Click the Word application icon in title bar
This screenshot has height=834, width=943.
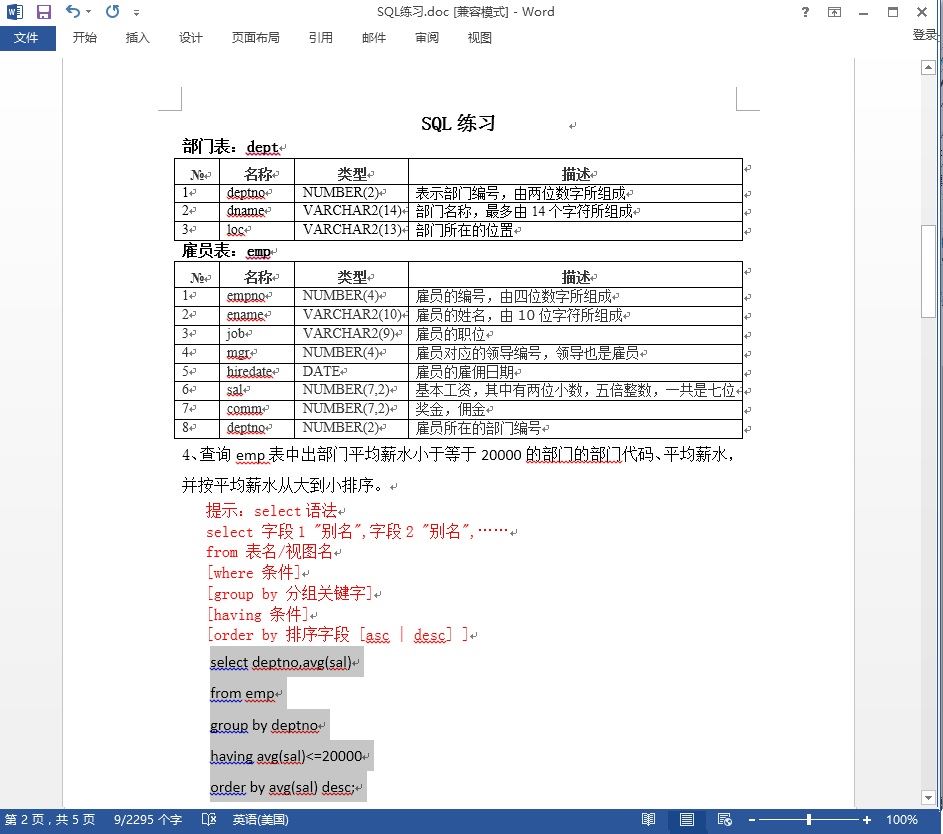pyautogui.click(x=15, y=11)
